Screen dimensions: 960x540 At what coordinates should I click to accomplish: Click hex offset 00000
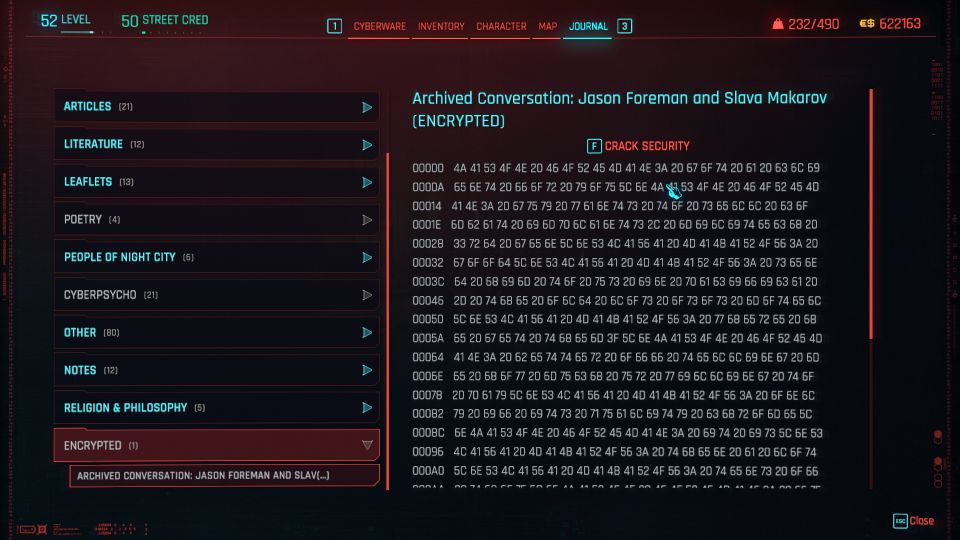pos(427,168)
